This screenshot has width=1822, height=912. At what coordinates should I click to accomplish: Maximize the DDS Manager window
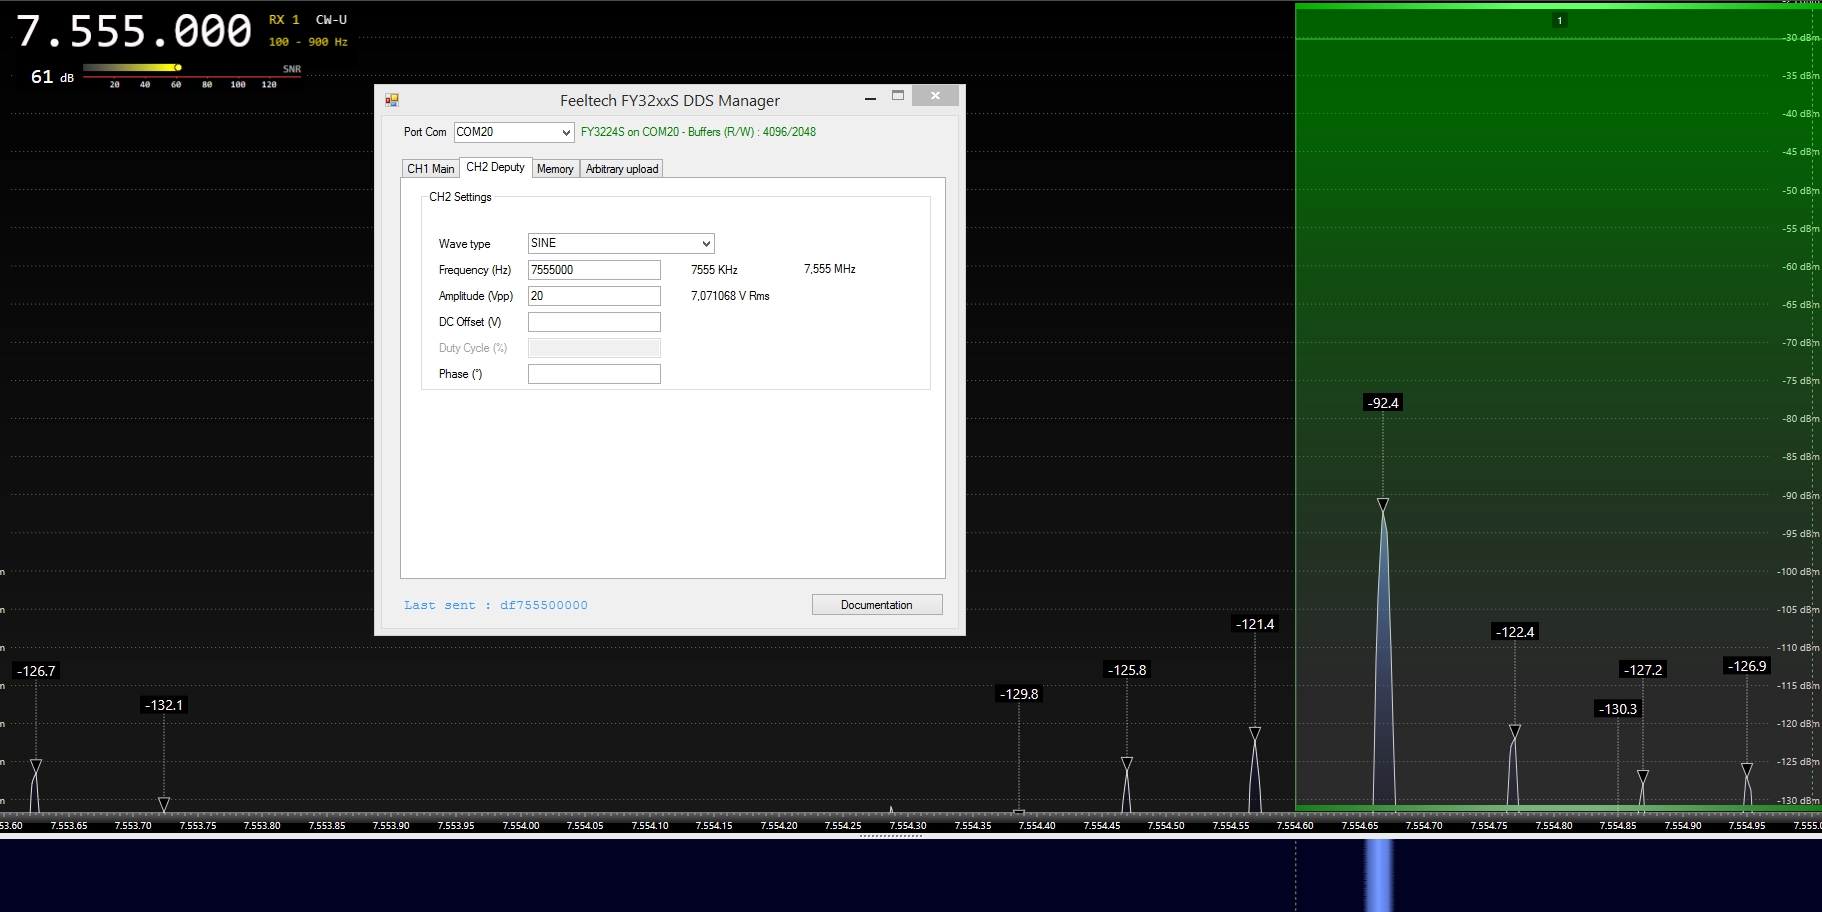point(898,96)
